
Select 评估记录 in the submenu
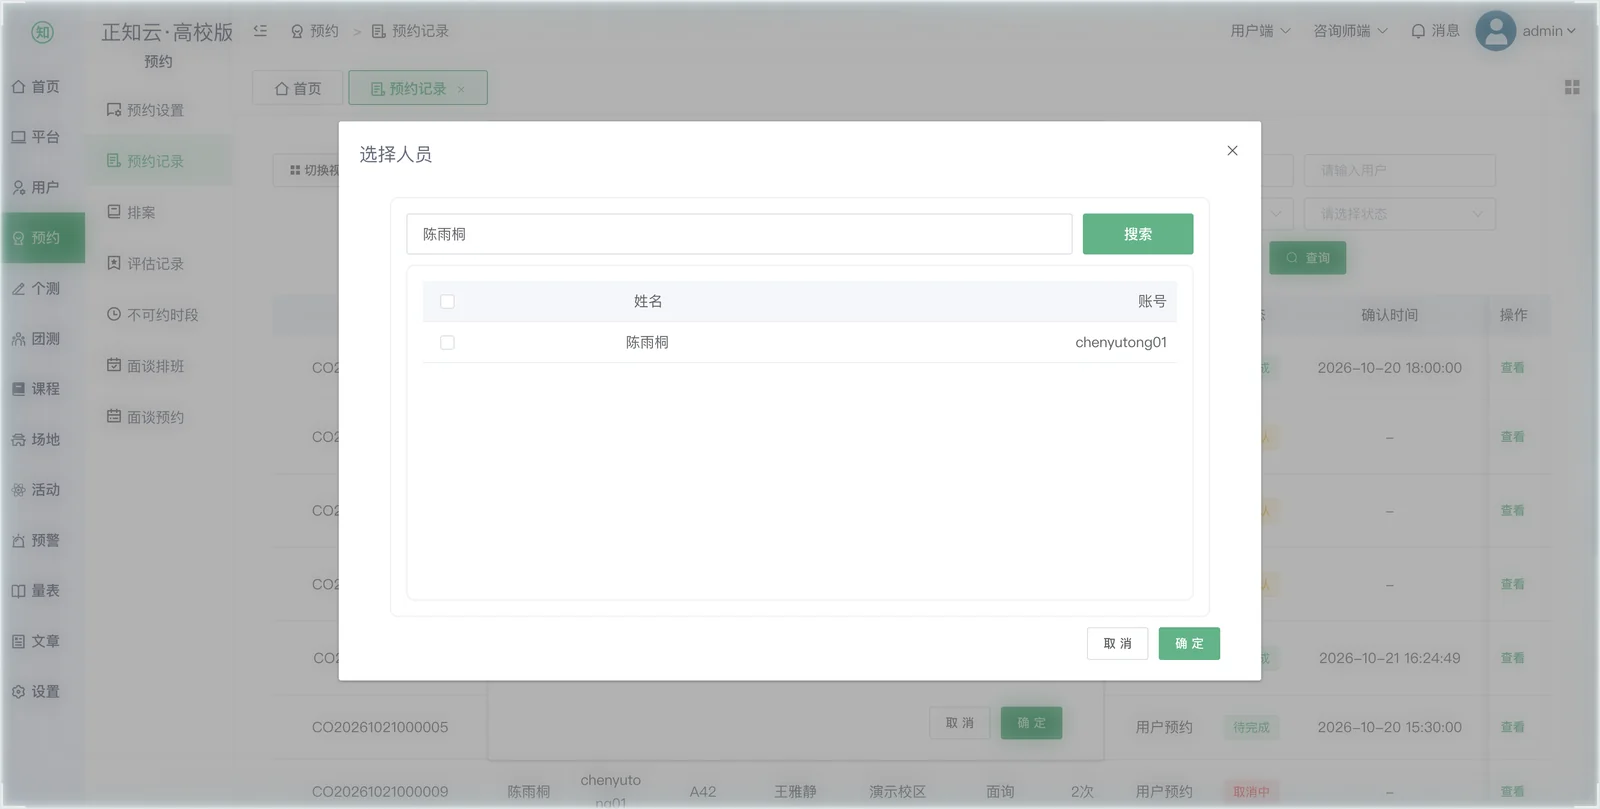click(x=146, y=263)
